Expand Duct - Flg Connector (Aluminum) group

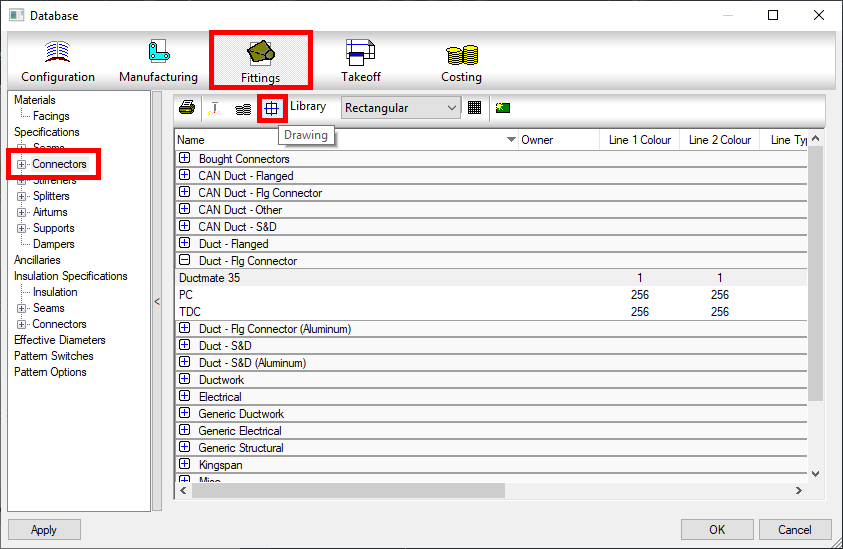(x=184, y=327)
